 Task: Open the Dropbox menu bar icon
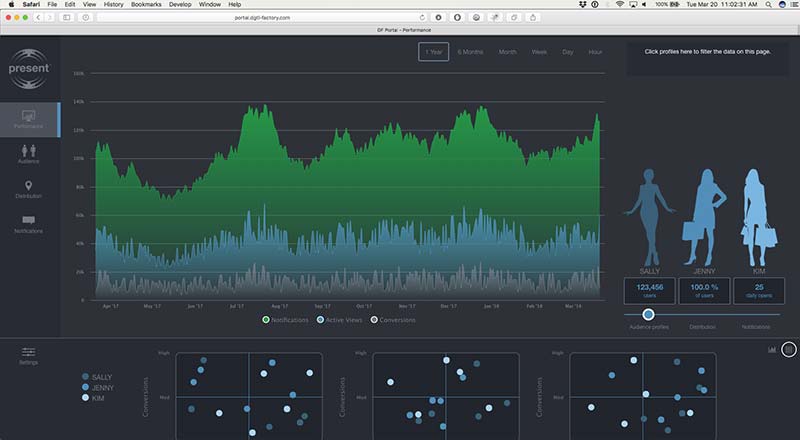pos(583,4)
